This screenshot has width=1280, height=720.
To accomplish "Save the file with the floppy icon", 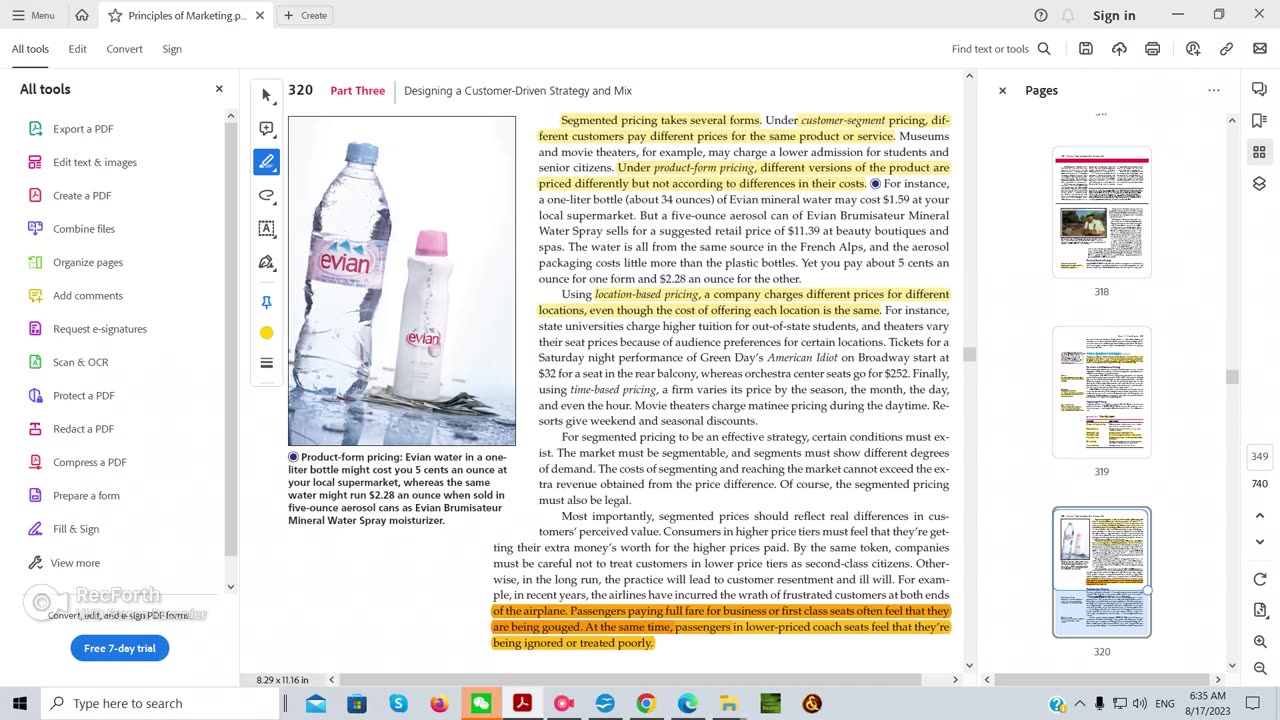I will pyautogui.click(x=1086, y=49).
